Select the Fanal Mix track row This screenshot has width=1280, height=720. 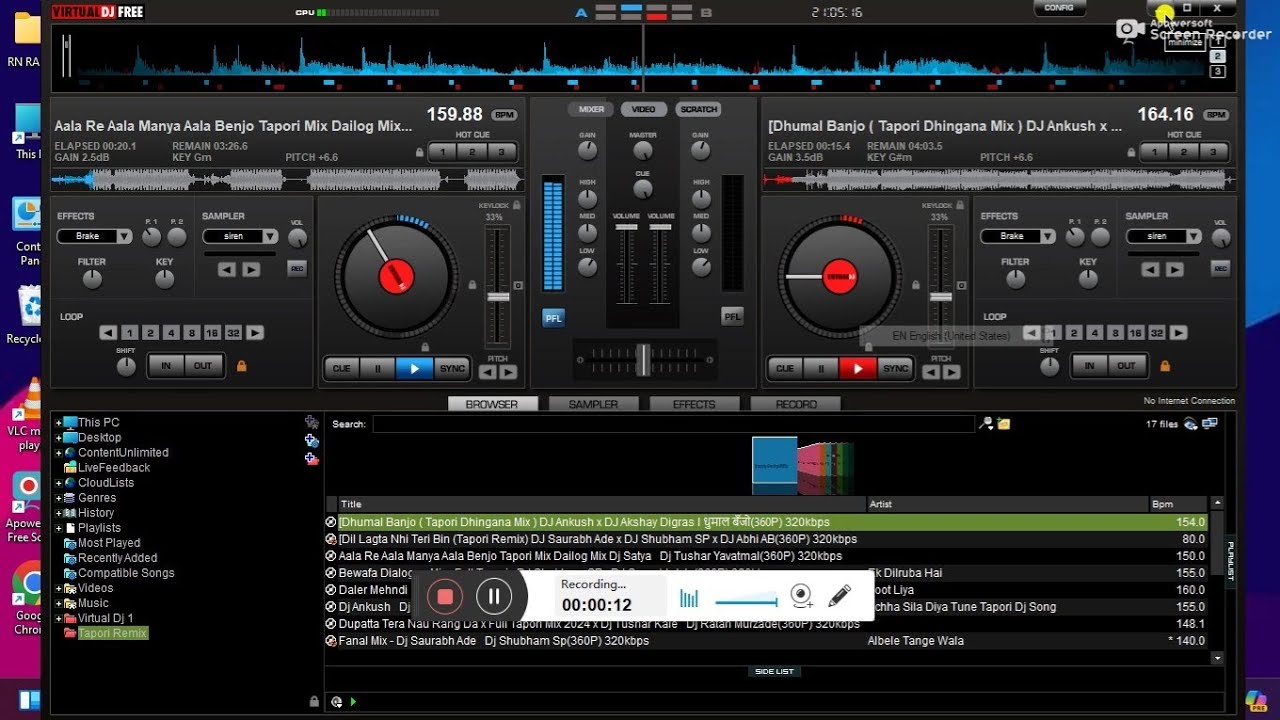[x=766, y=641]
